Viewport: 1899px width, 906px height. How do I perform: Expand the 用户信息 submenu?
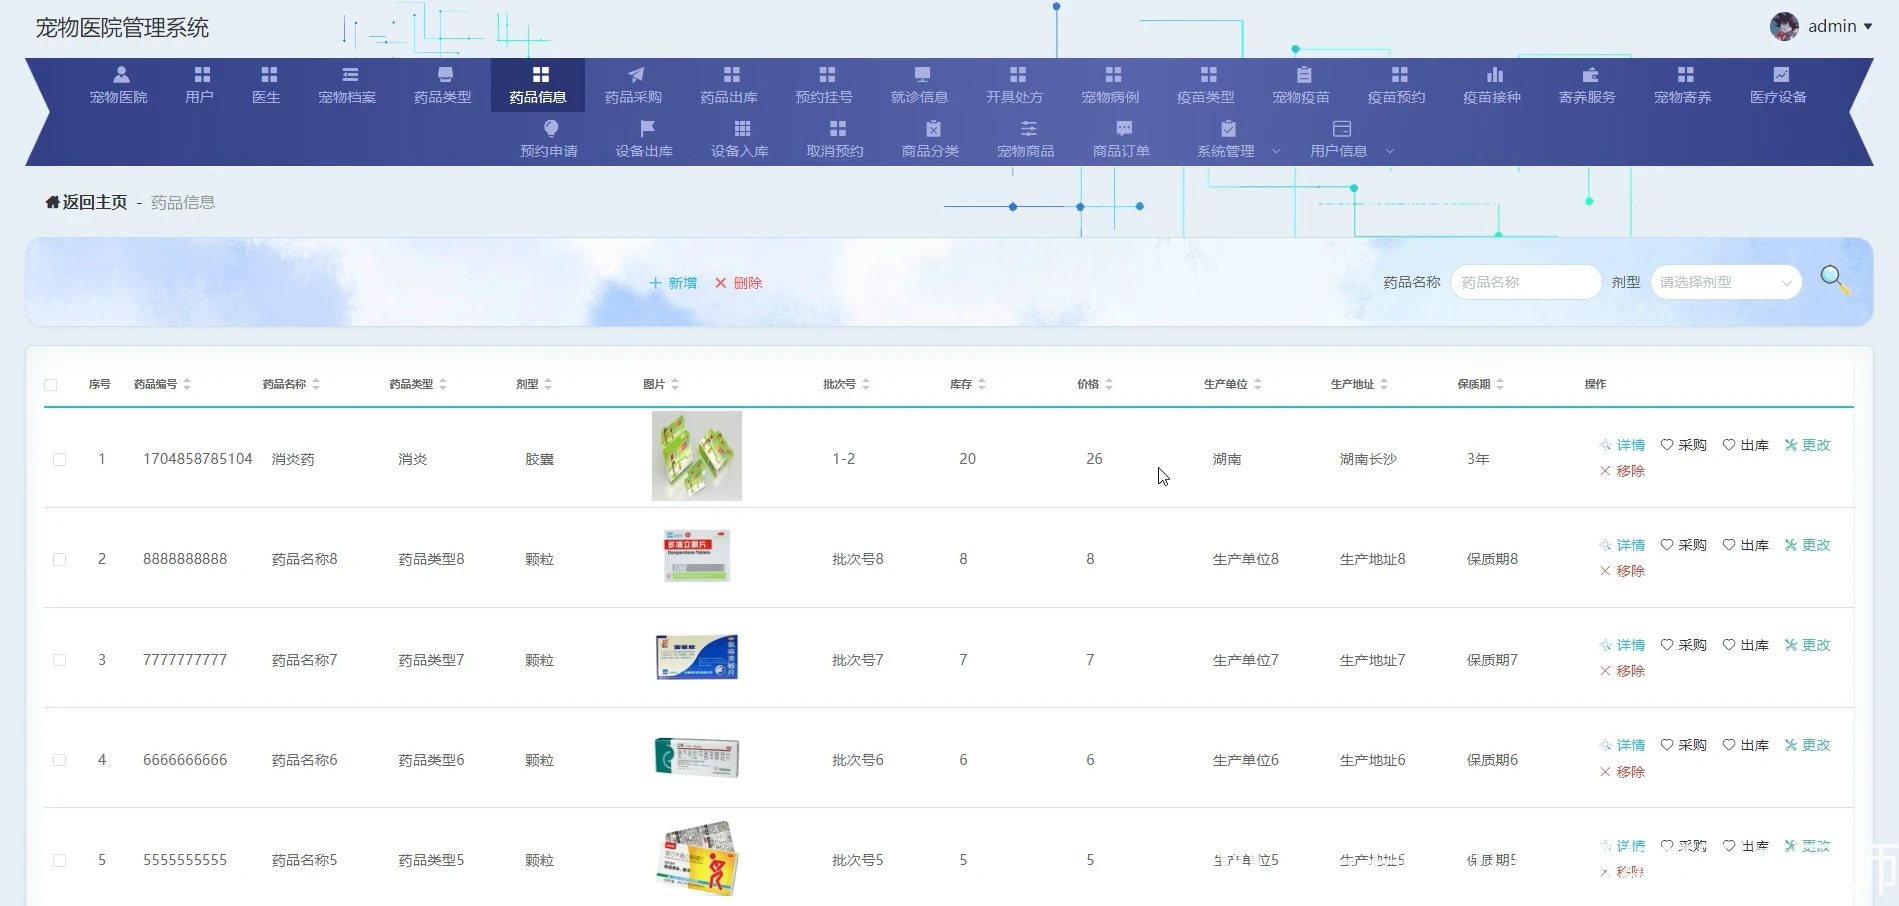click(x=1389, y=152)
